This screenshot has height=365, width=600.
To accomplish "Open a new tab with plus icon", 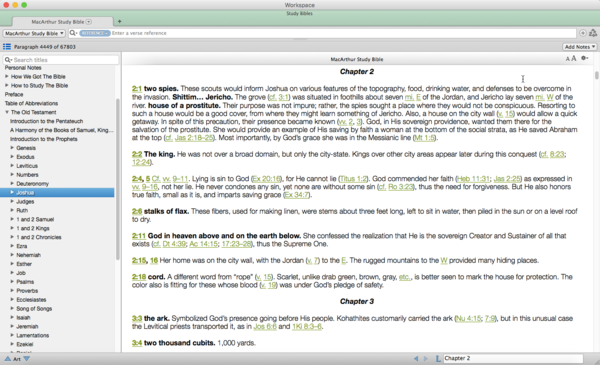I will coord(119,21).
